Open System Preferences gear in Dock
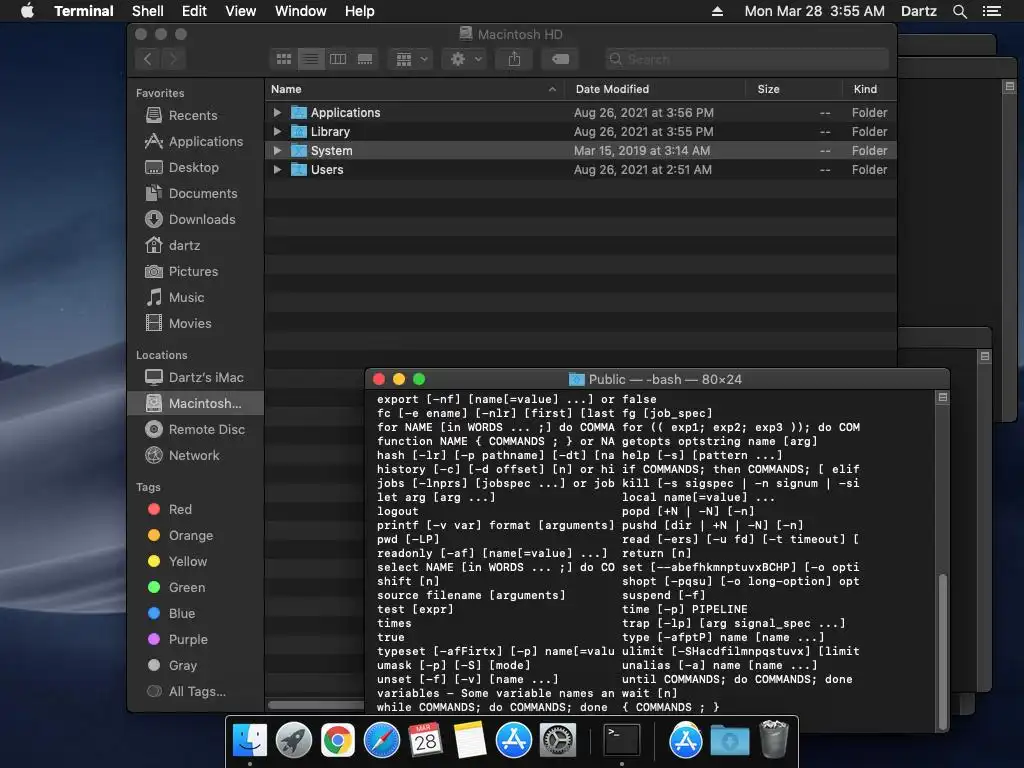This screenshot has width=1024, height=768. click(x=558, y=741)
